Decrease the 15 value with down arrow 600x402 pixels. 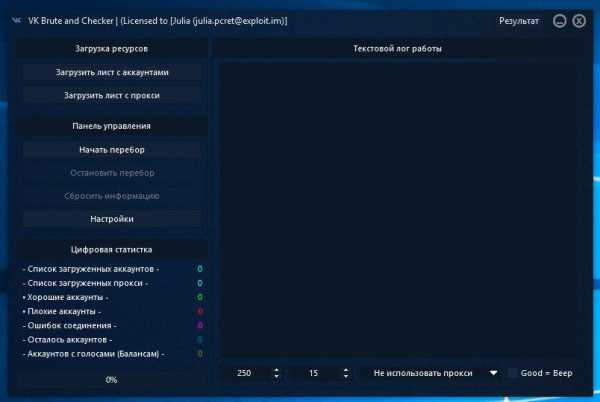pyautogui.click(x=346, y=376)
